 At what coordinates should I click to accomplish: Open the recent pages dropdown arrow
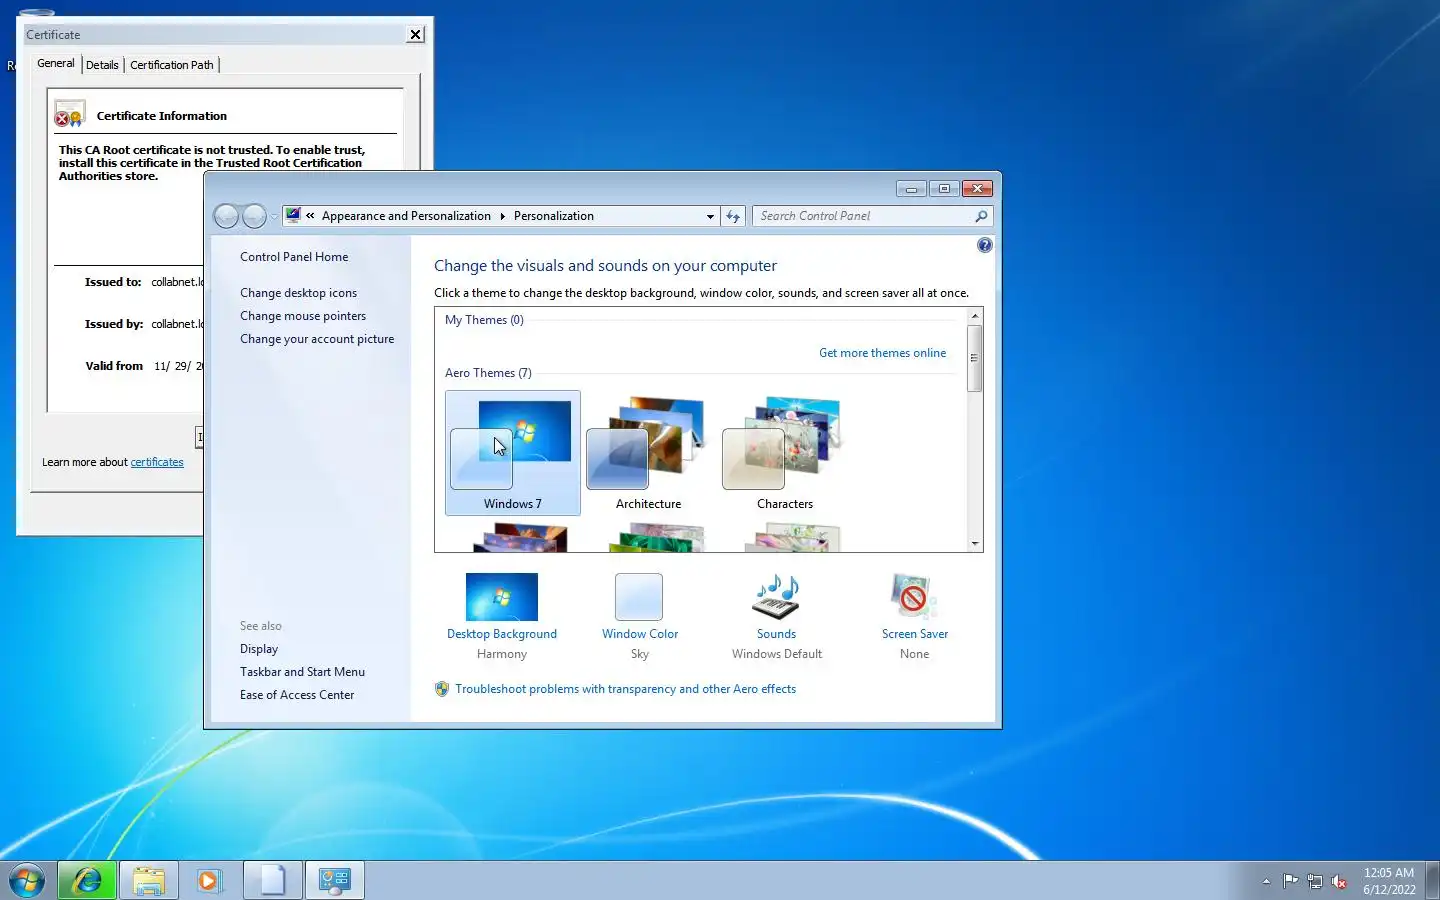(x=274, y=217)
